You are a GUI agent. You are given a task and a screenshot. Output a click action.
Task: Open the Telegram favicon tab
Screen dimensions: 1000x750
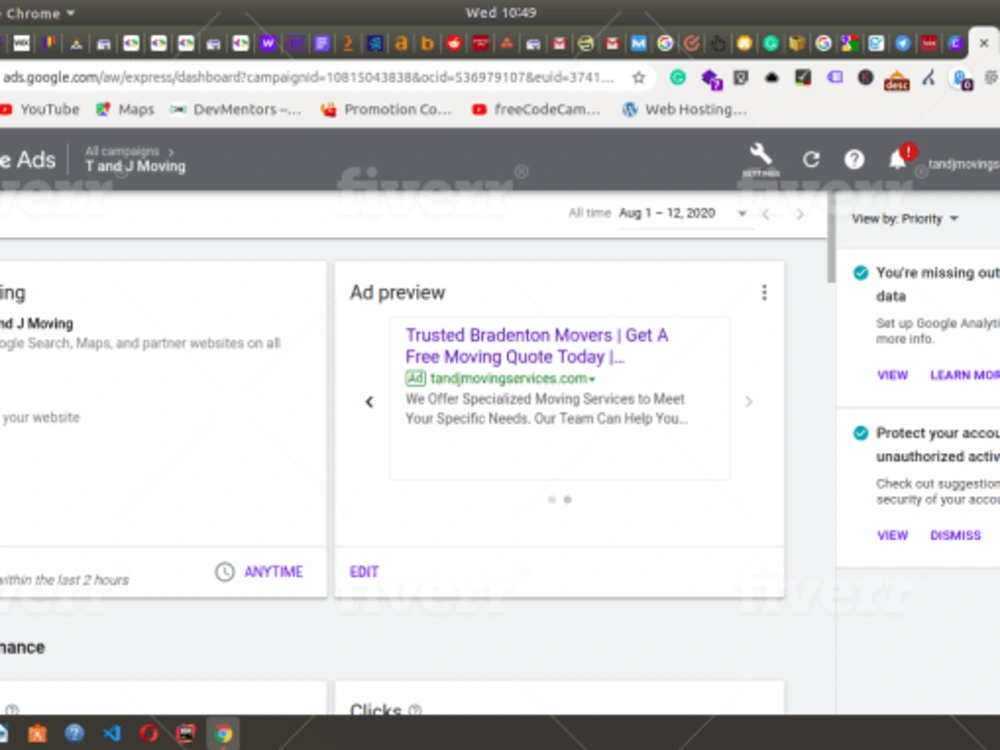(902, 43)
